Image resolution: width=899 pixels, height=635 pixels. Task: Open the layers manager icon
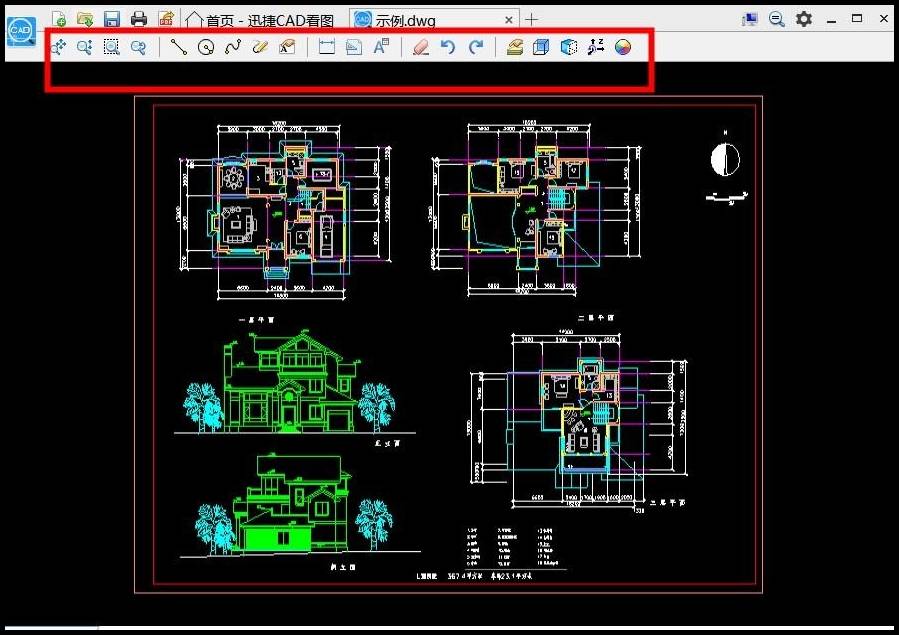point(514,47)
